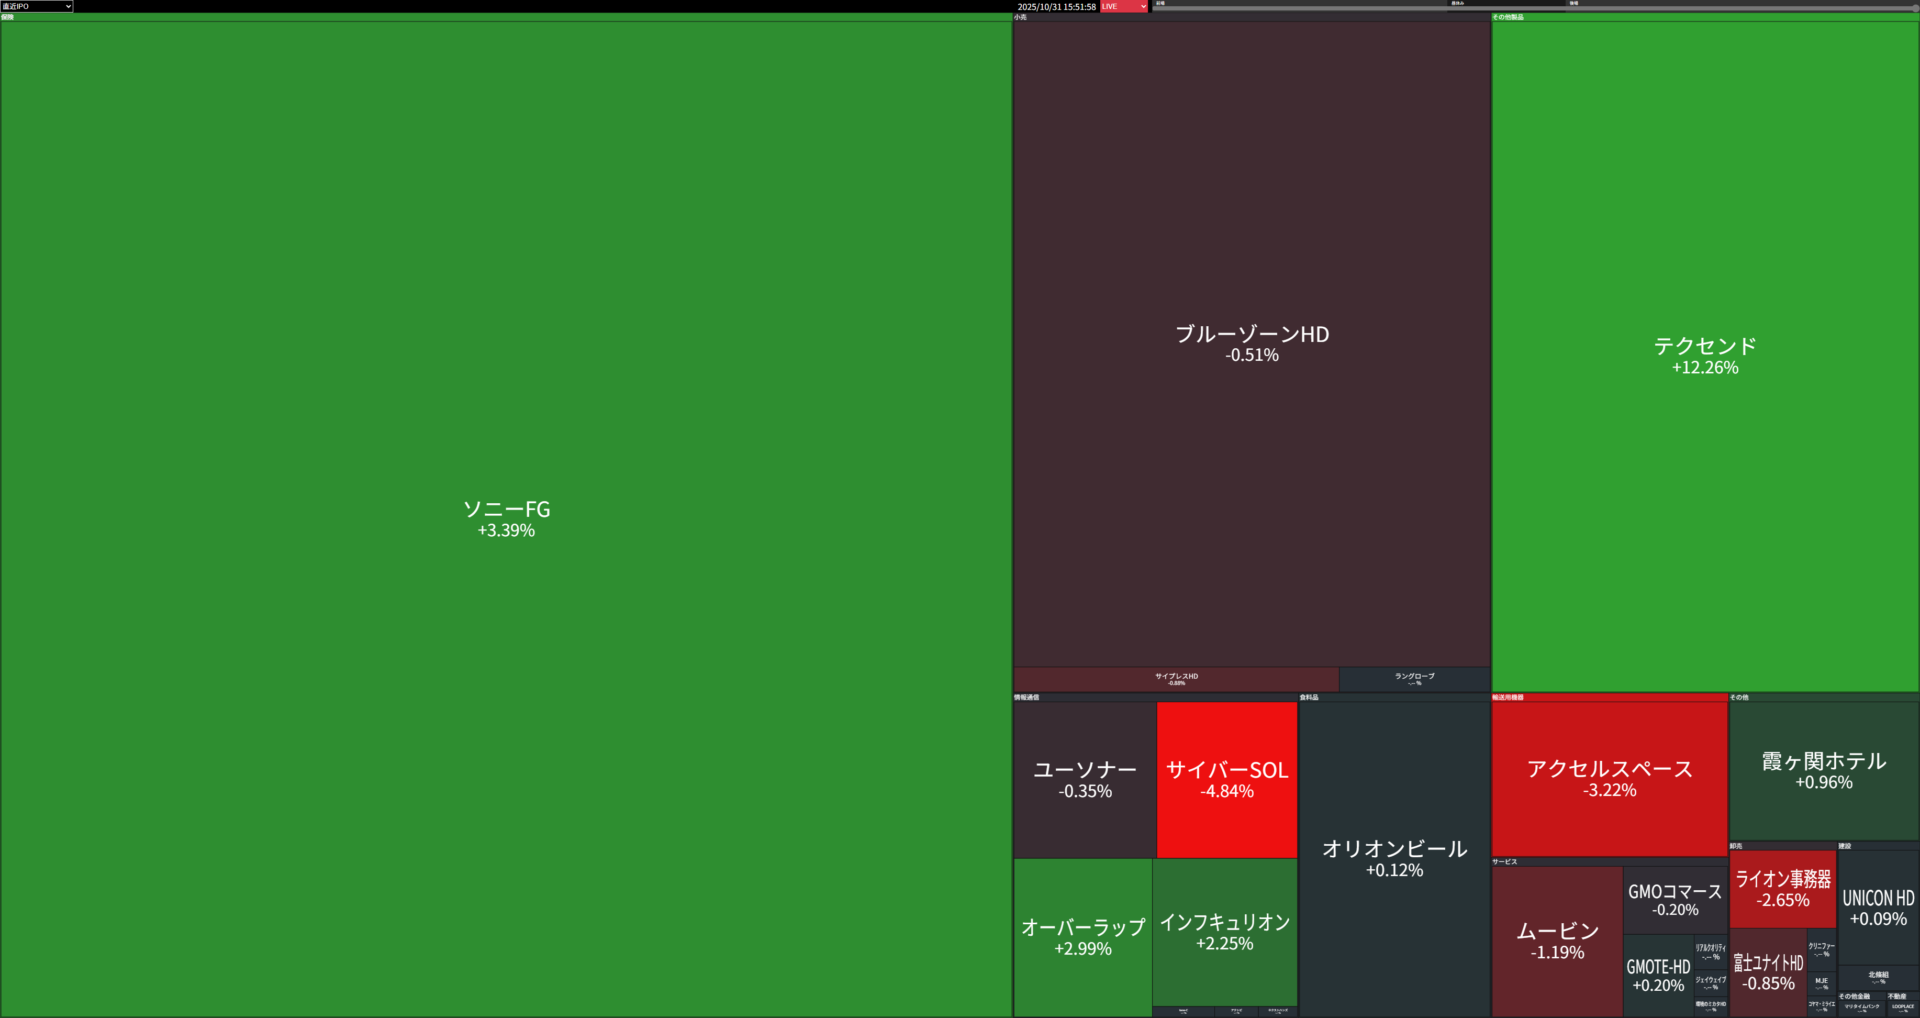Click the ムービン stock tile

click(1557, 940)
